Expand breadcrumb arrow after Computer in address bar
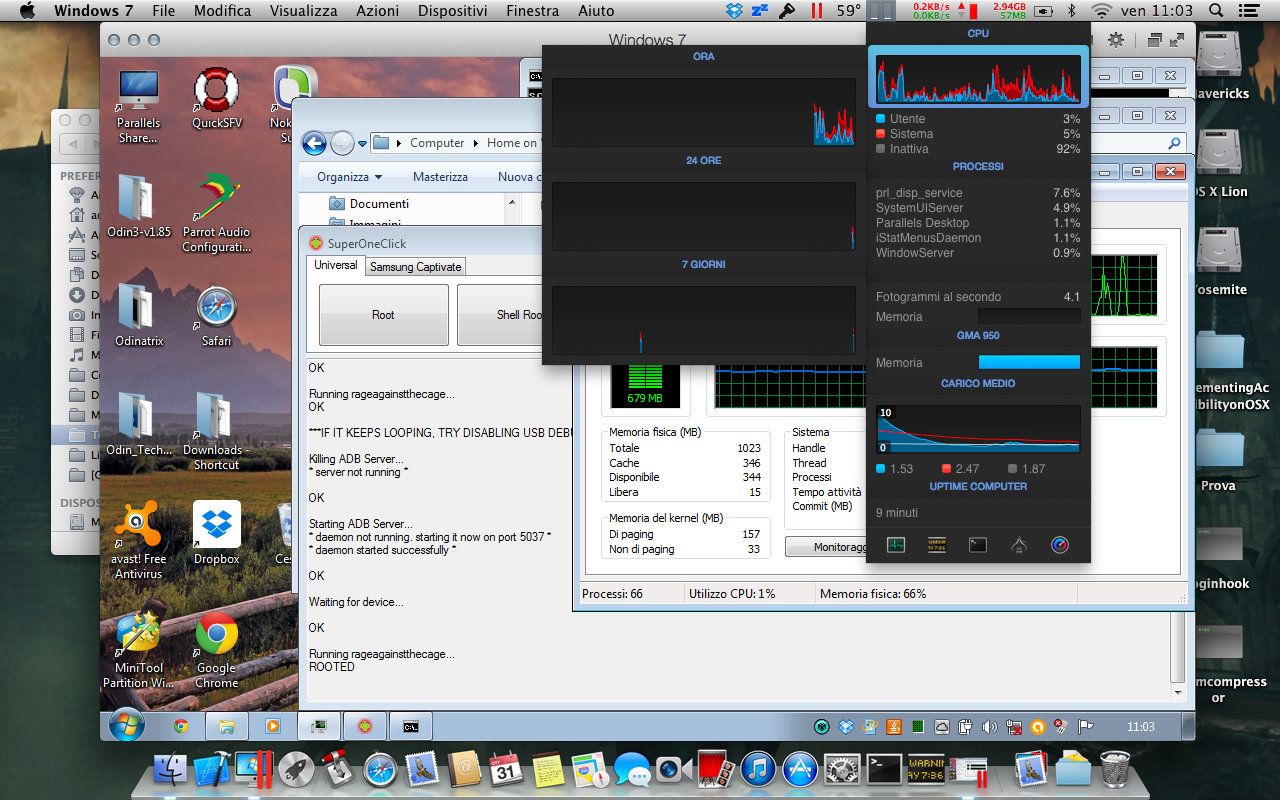Screen dimensions: 1280x800 (x=475, y=143)
